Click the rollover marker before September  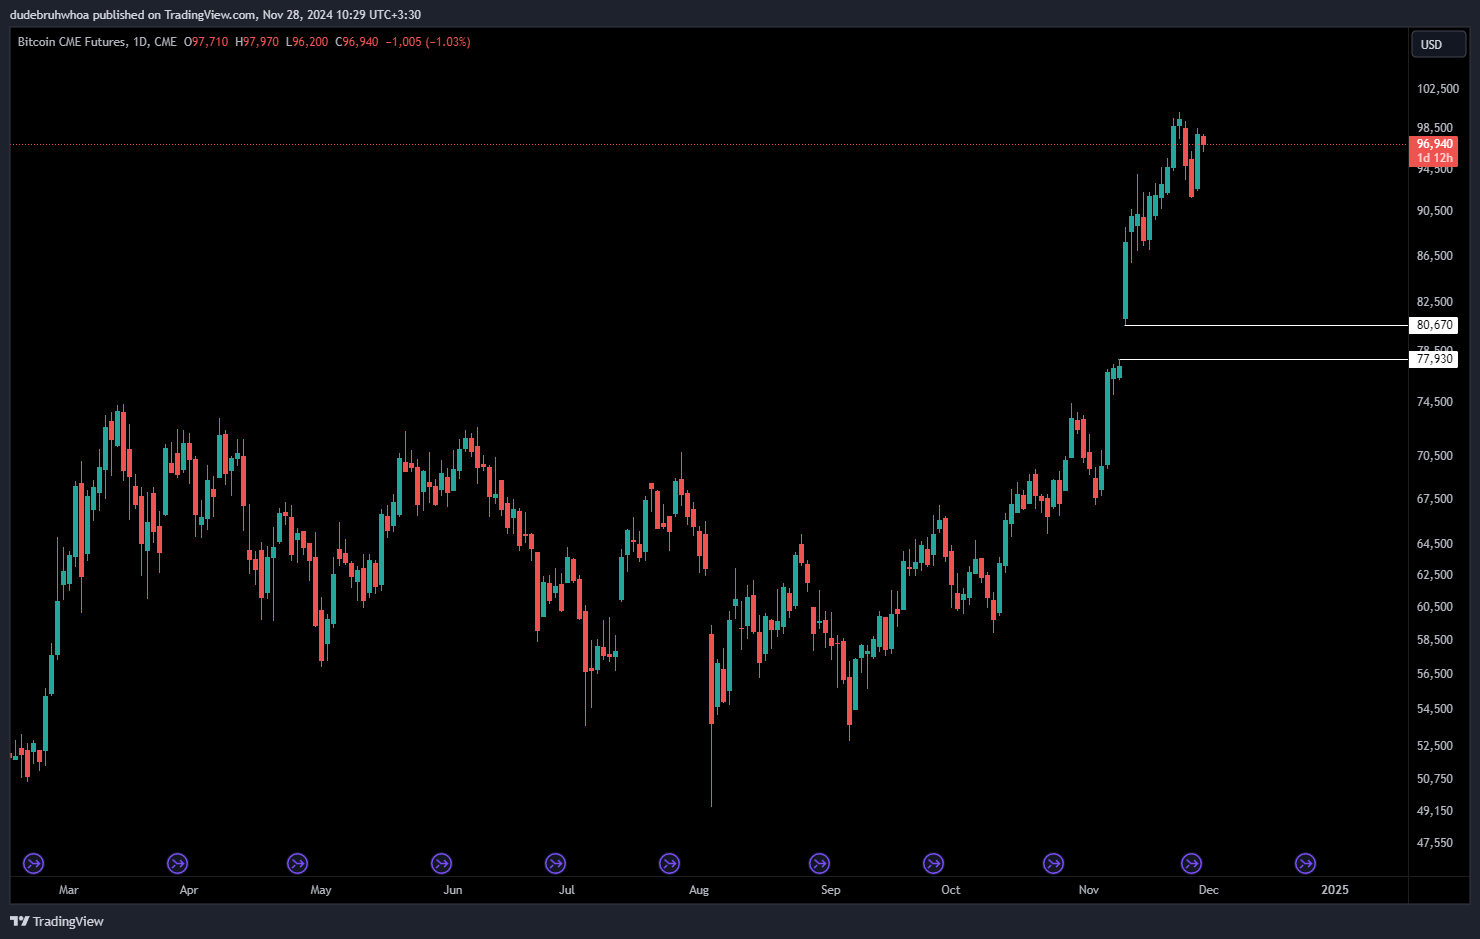819,863
